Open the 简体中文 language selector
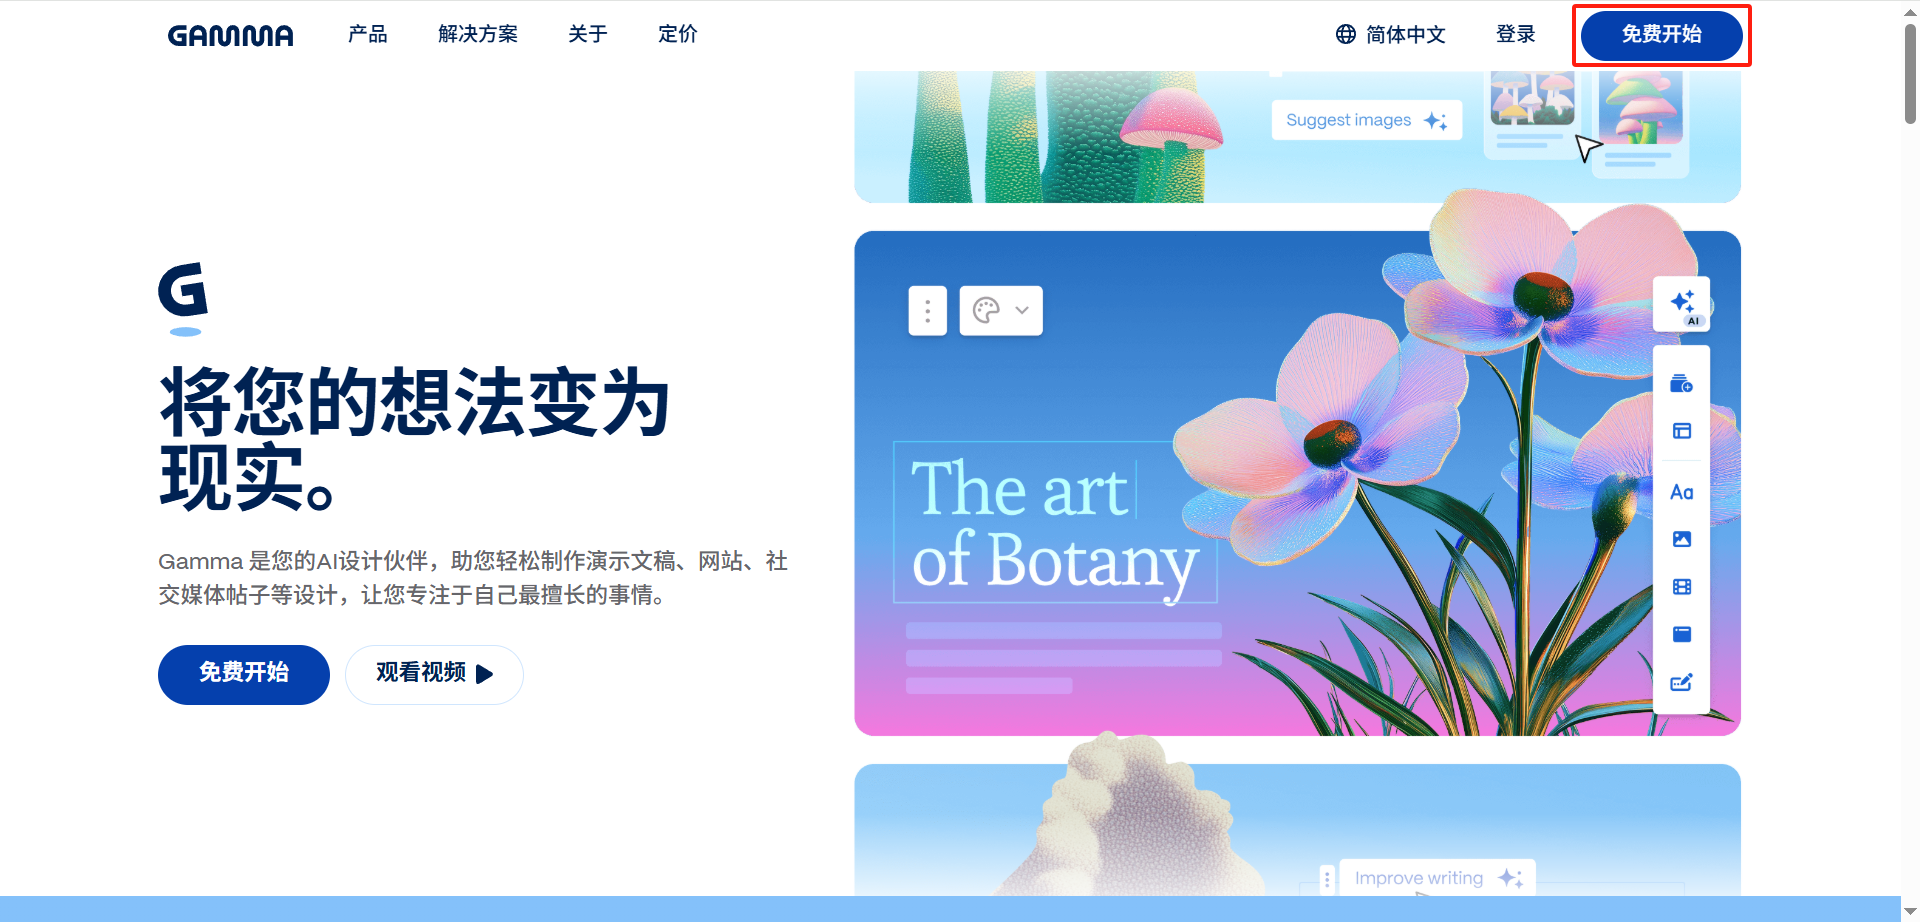 coord(1391,35)
